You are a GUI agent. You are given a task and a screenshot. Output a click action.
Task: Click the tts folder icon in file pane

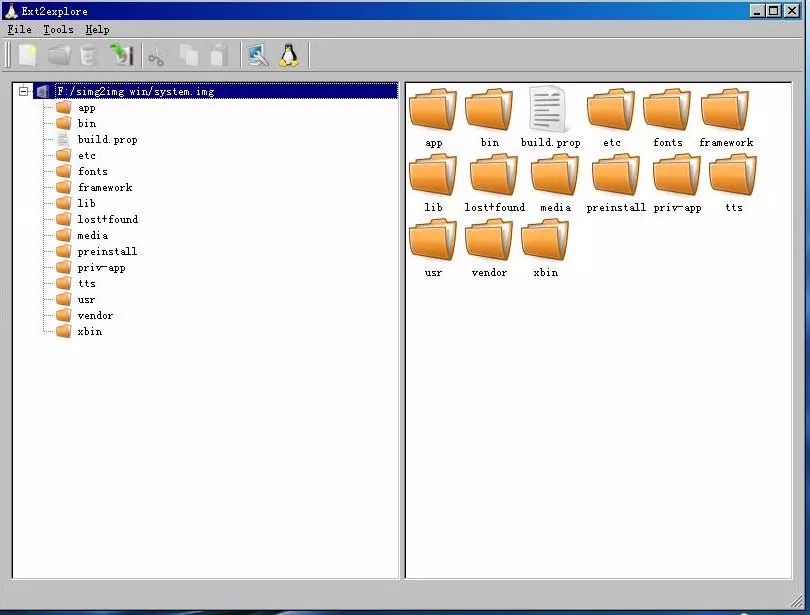point(733,175)
